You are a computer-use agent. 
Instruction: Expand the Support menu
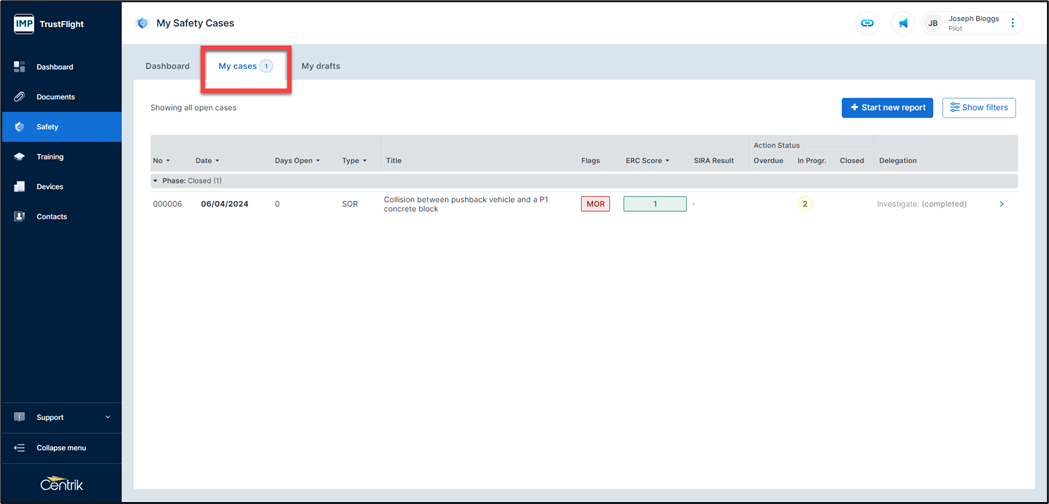pos(60,417)
